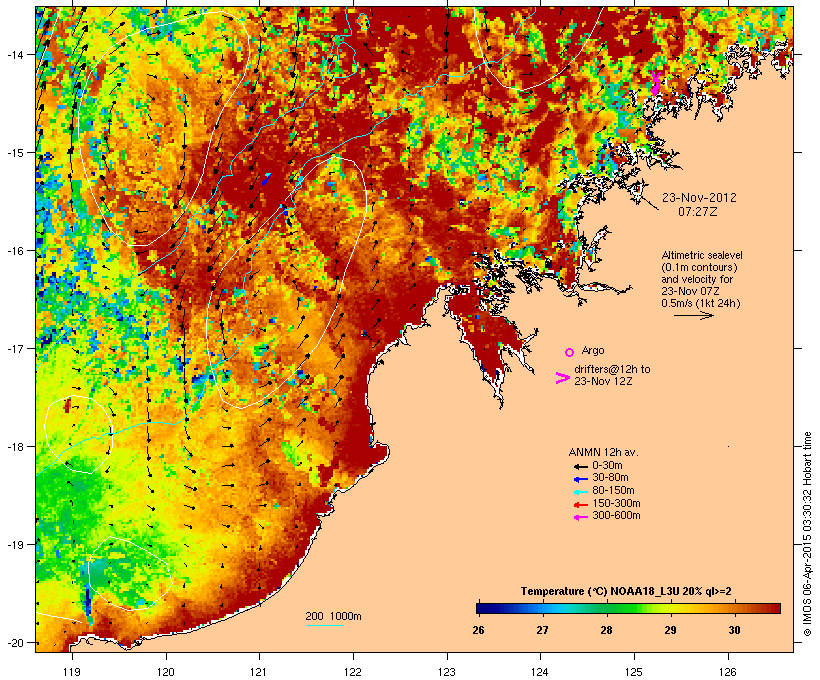
Task: Click the temperature color bar gradient
Action: pos(628,608)
